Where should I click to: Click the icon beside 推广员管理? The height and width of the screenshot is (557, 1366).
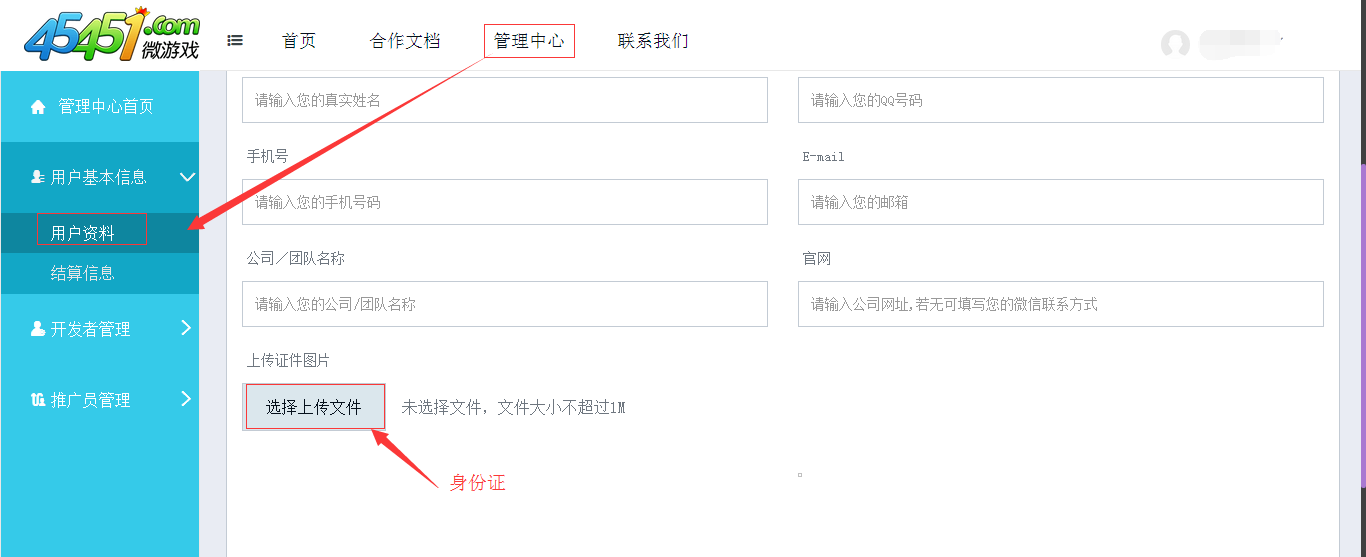[x=38, y=400]
